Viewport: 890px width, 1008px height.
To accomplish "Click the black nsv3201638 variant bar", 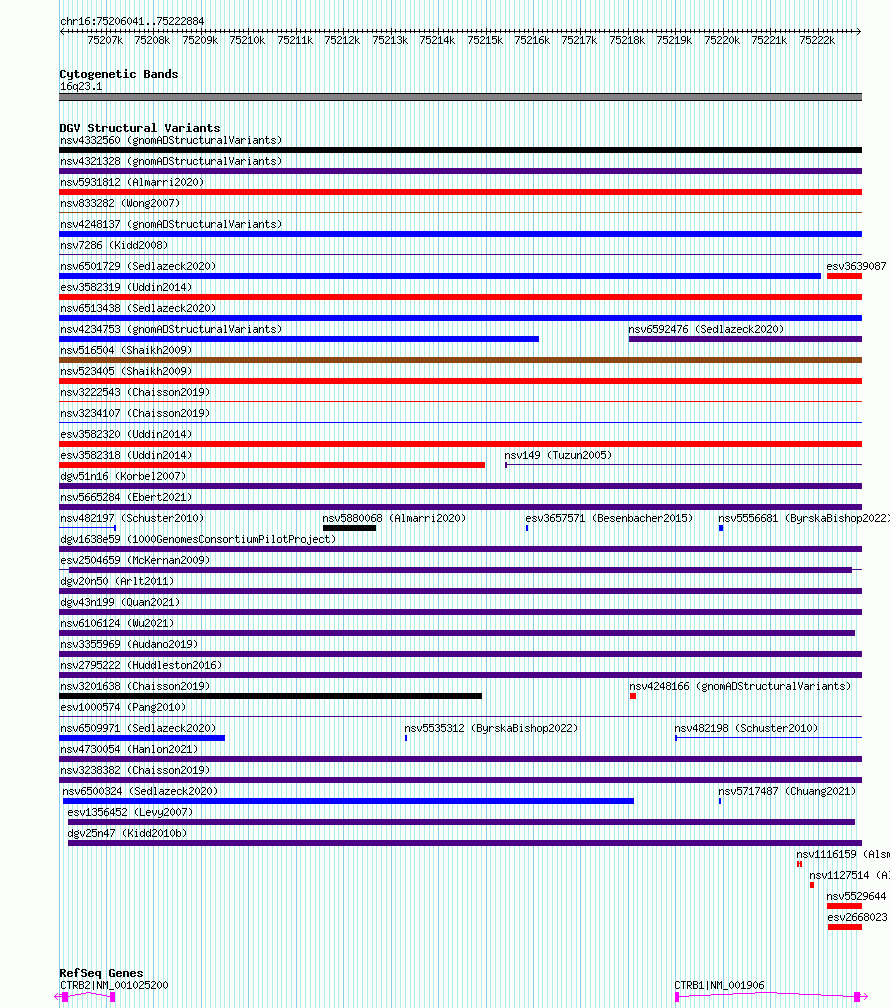I will pyautogui.click(x=270, y=696).
